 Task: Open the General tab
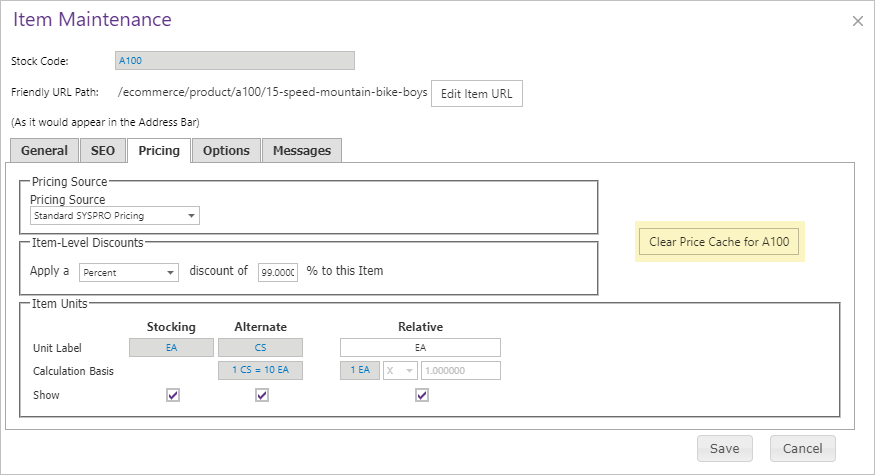(44, 151)
